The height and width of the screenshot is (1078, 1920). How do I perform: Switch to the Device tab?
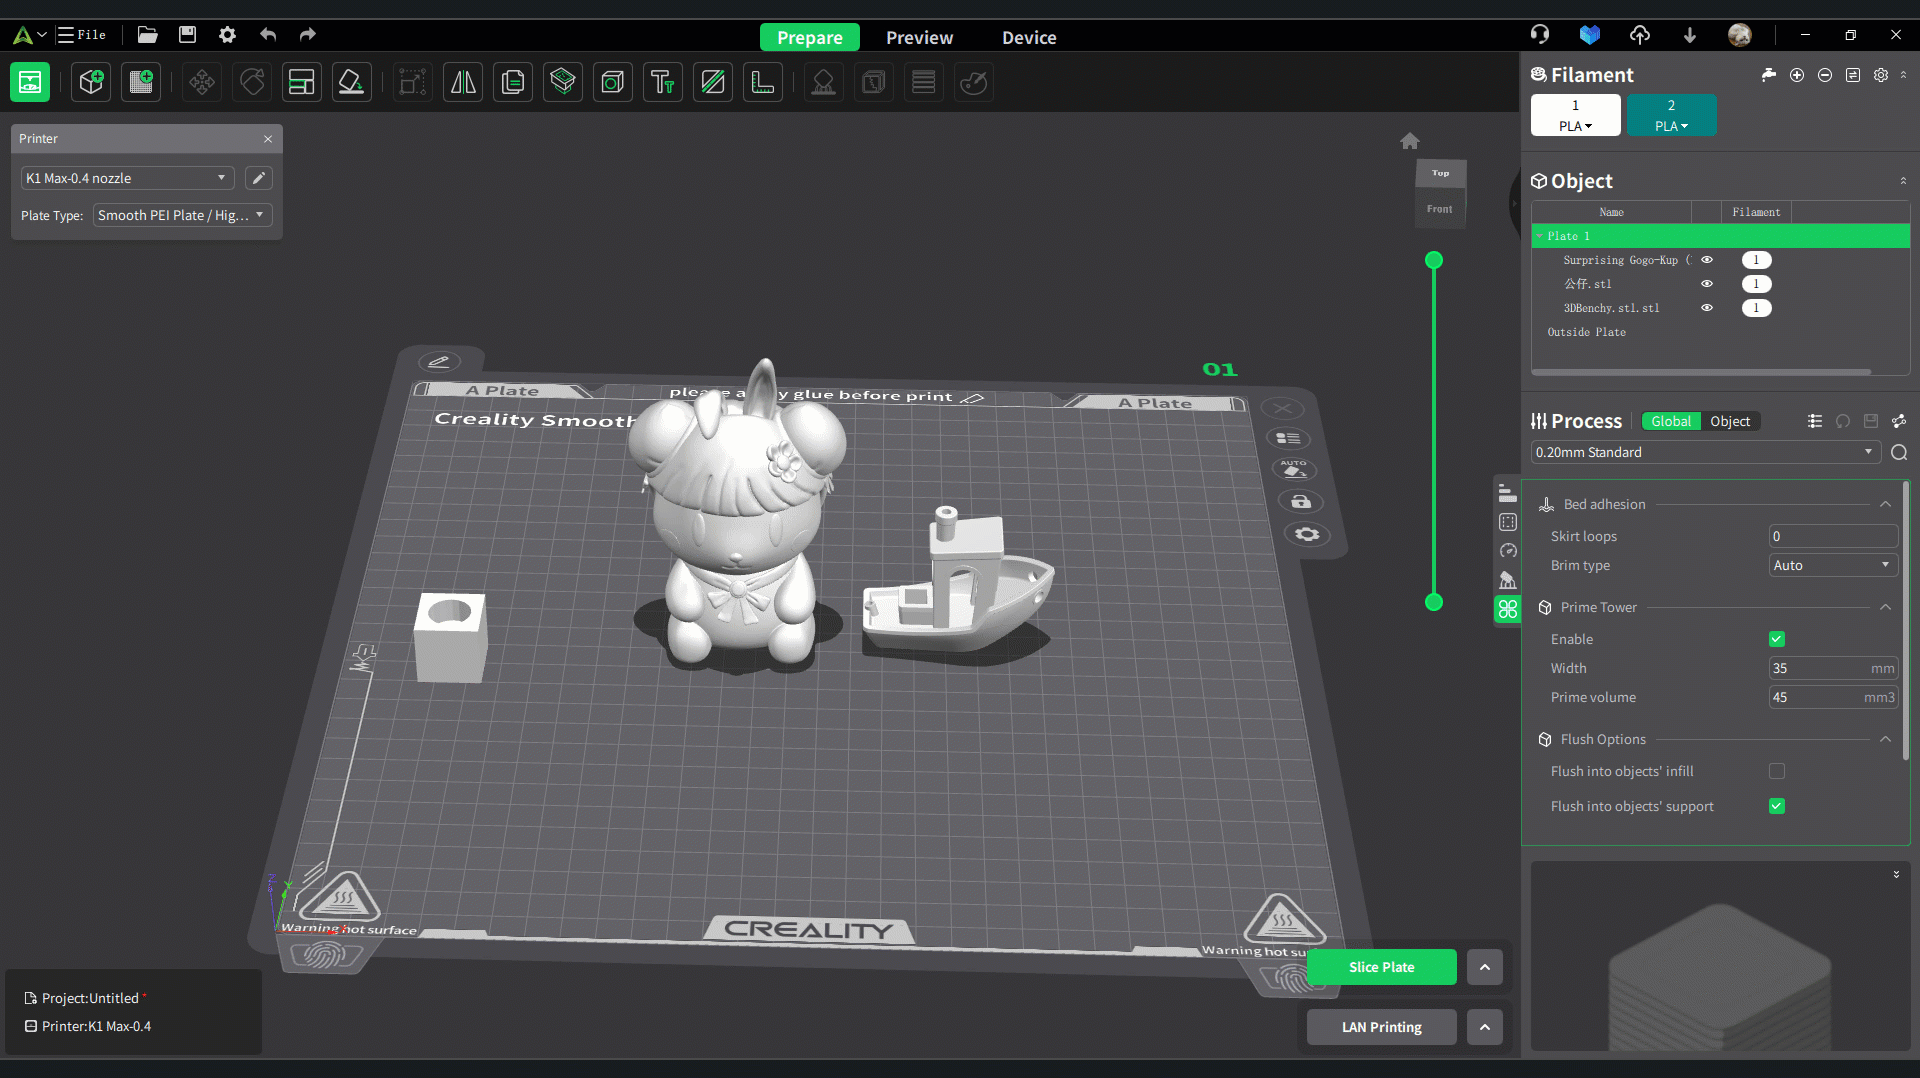(x=1029, y=37)
